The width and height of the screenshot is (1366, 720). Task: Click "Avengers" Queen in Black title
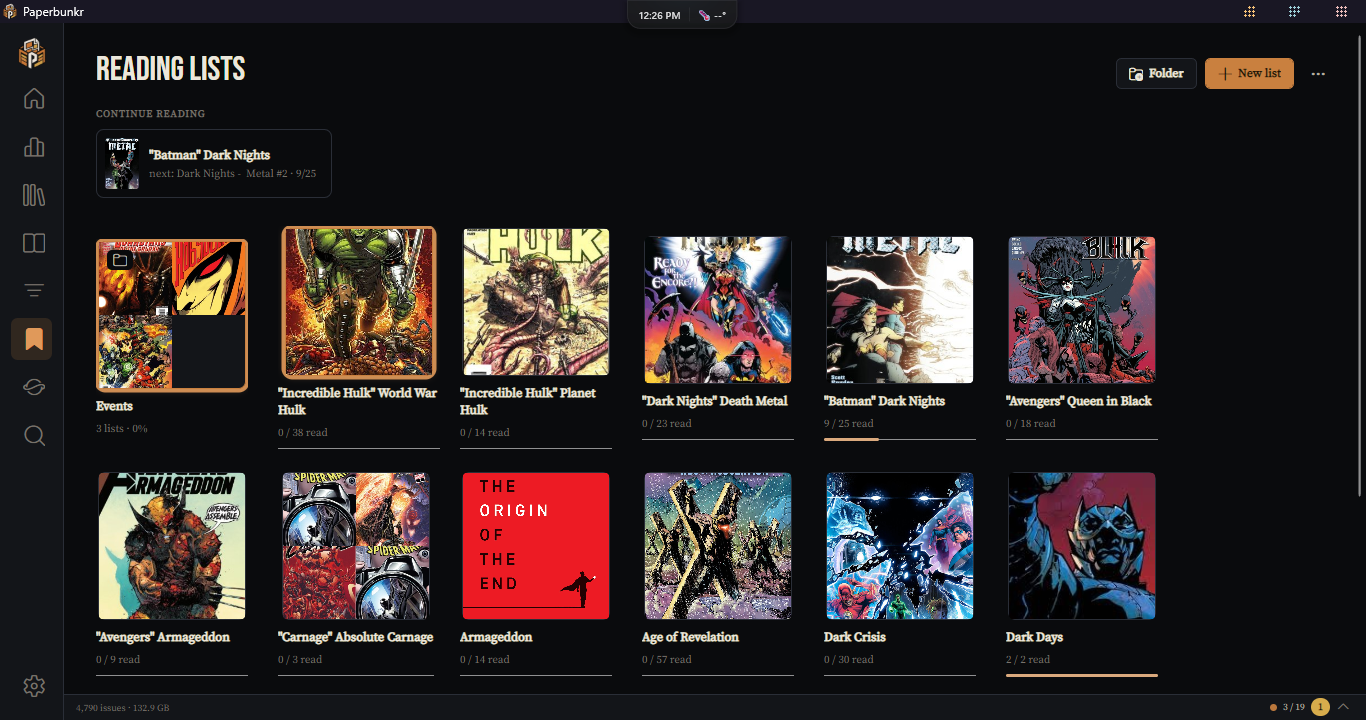pos(1079,401)
